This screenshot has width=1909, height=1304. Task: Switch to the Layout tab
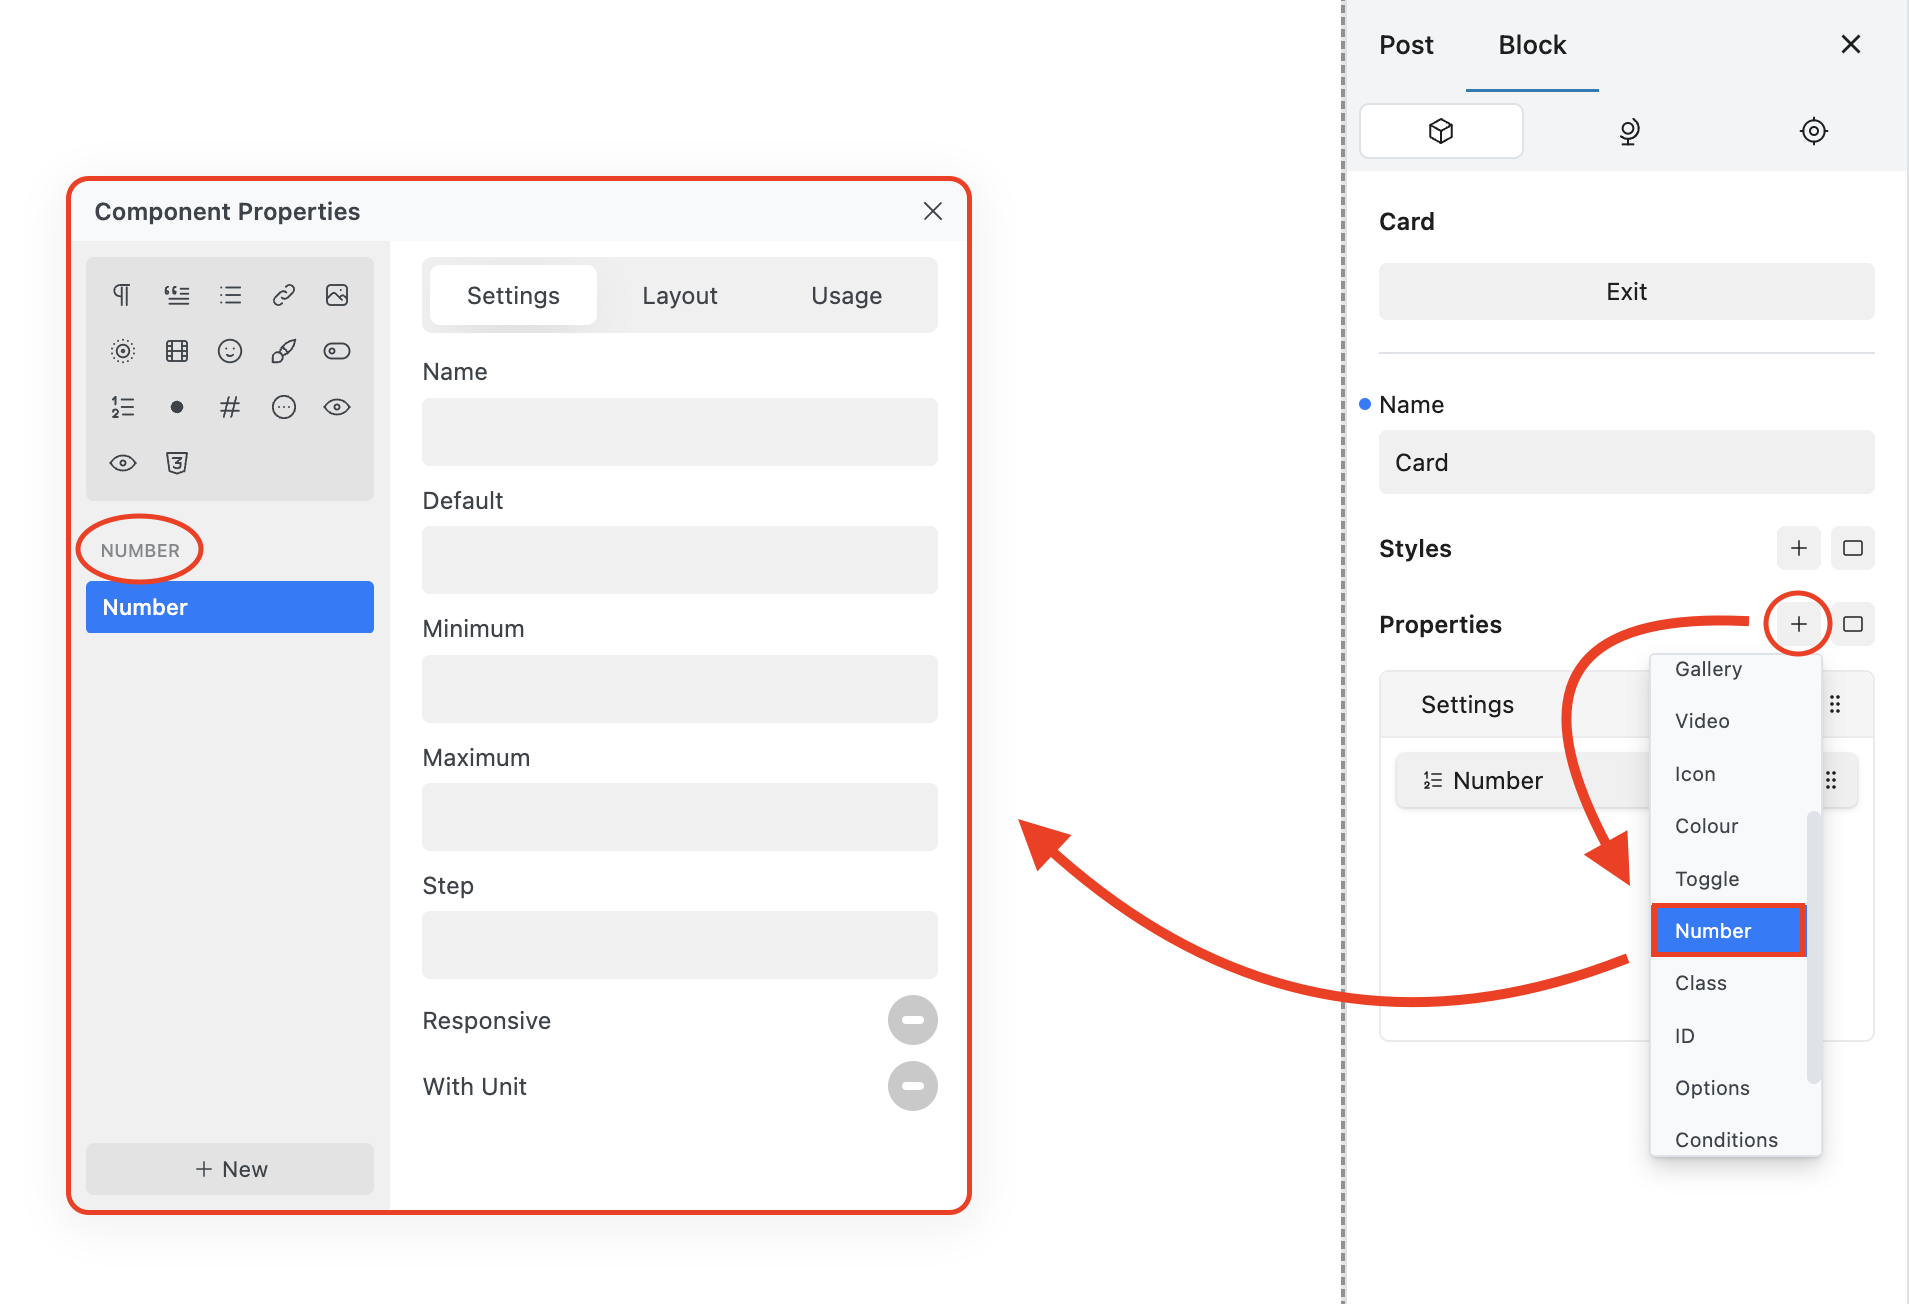679,296
